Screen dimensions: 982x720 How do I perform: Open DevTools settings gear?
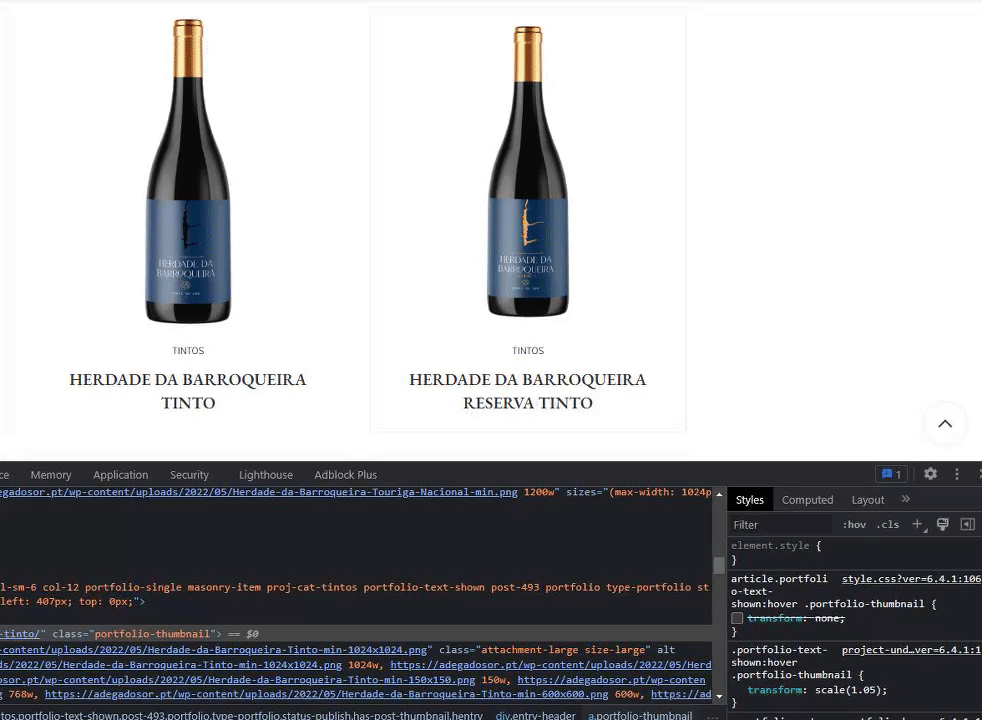pyautogui.click(x=930, y=474)
